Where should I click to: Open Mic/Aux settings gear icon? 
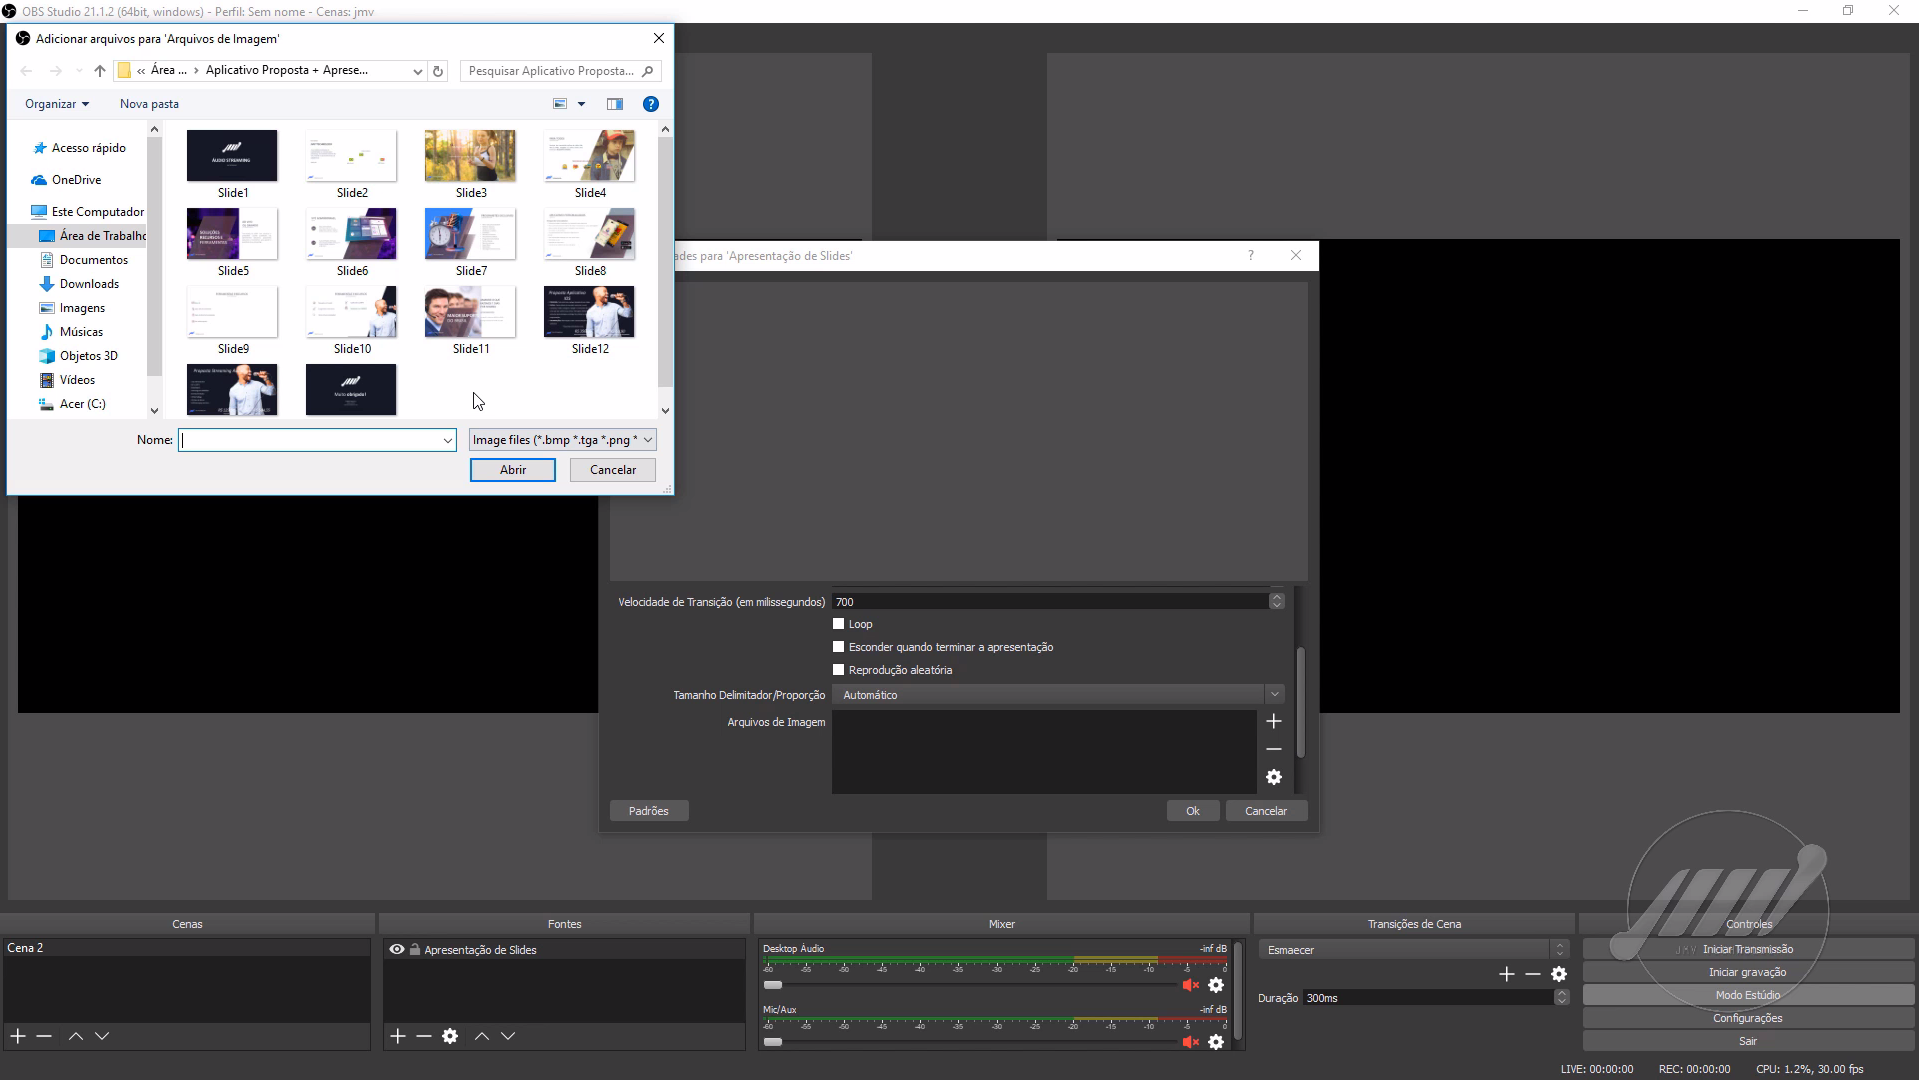(x=1215, y=1042)
